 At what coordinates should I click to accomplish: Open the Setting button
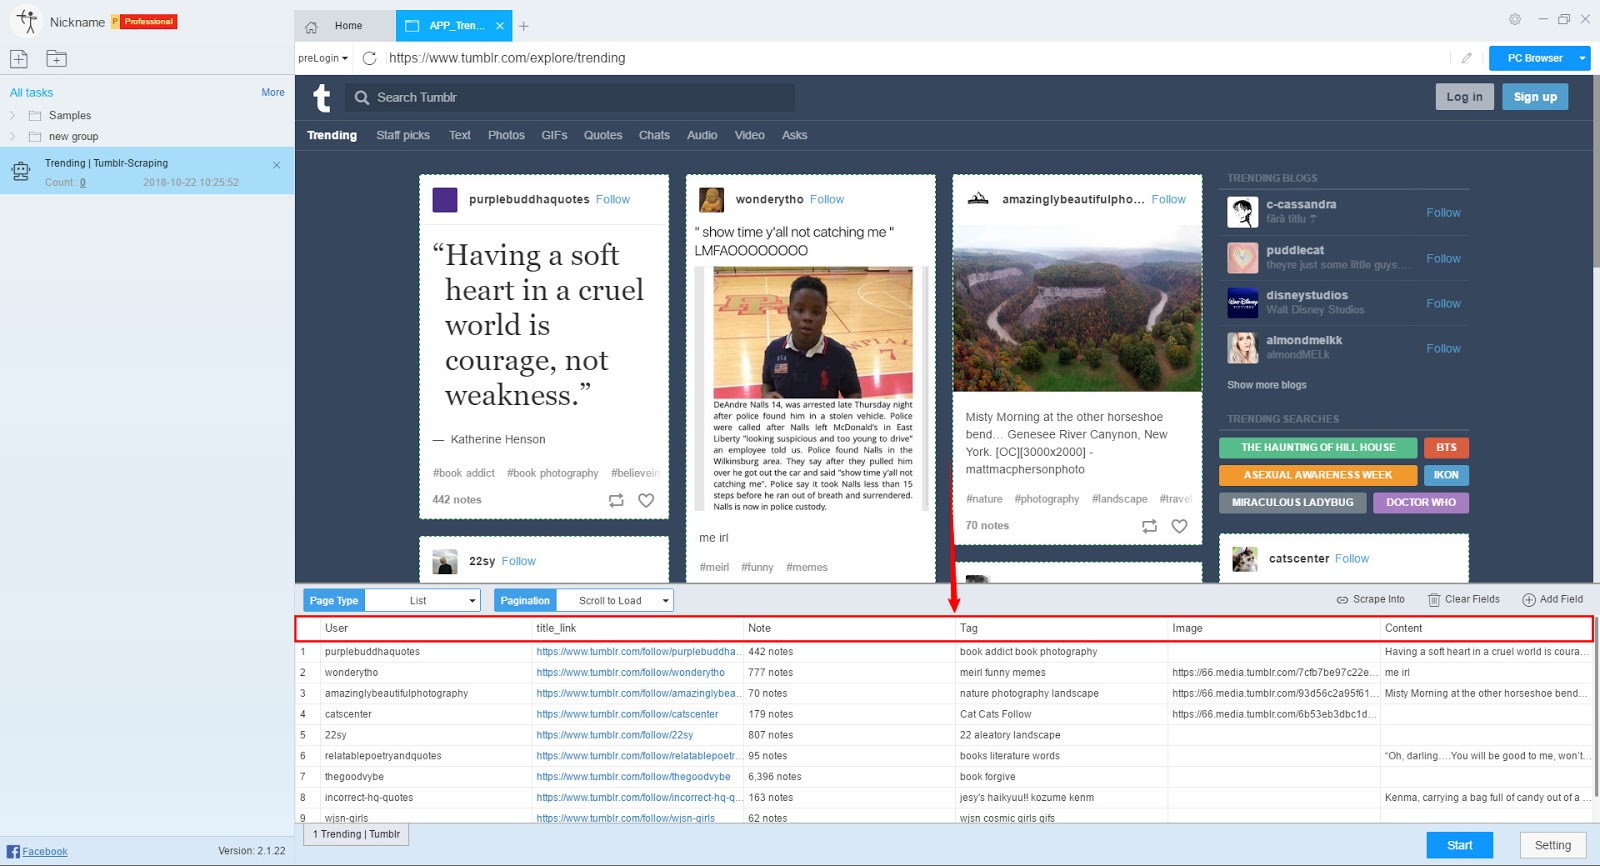point(1553,845)
